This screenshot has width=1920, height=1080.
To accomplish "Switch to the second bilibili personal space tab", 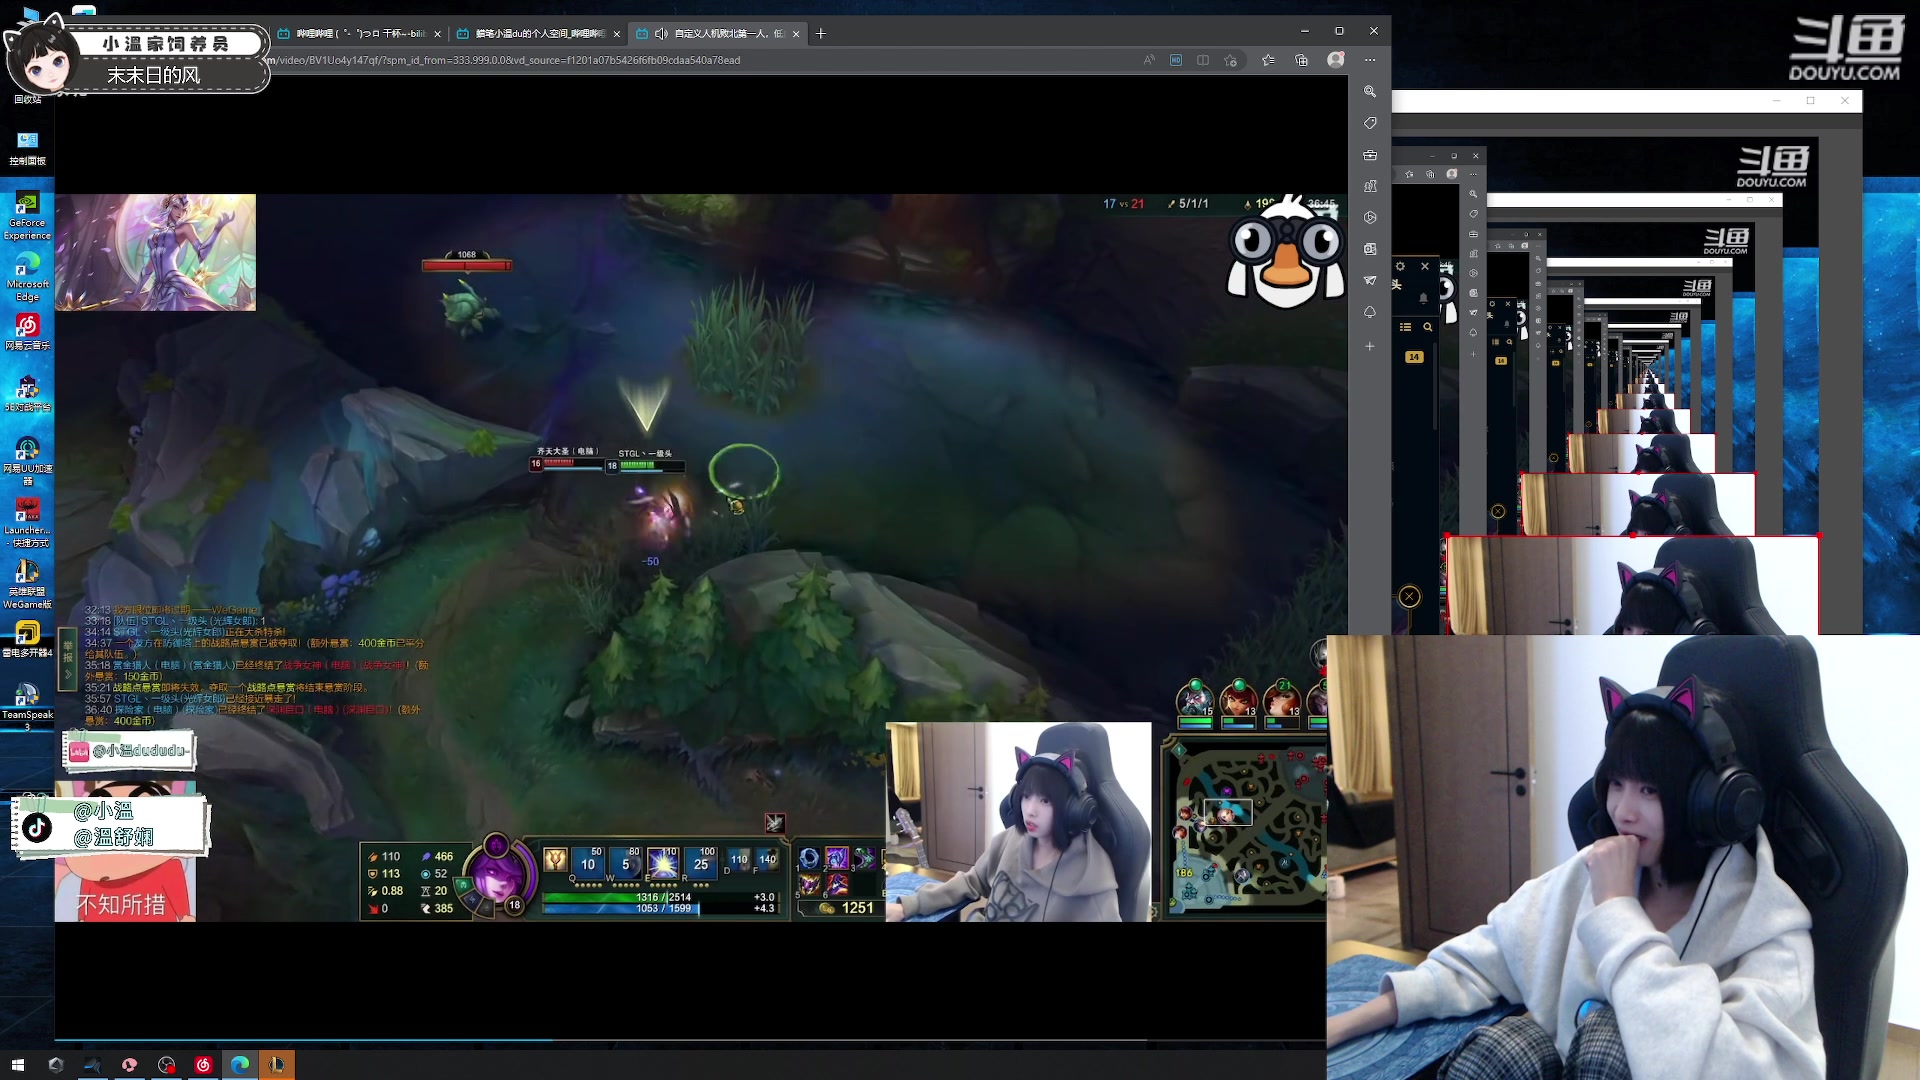I will pos(537,33).
